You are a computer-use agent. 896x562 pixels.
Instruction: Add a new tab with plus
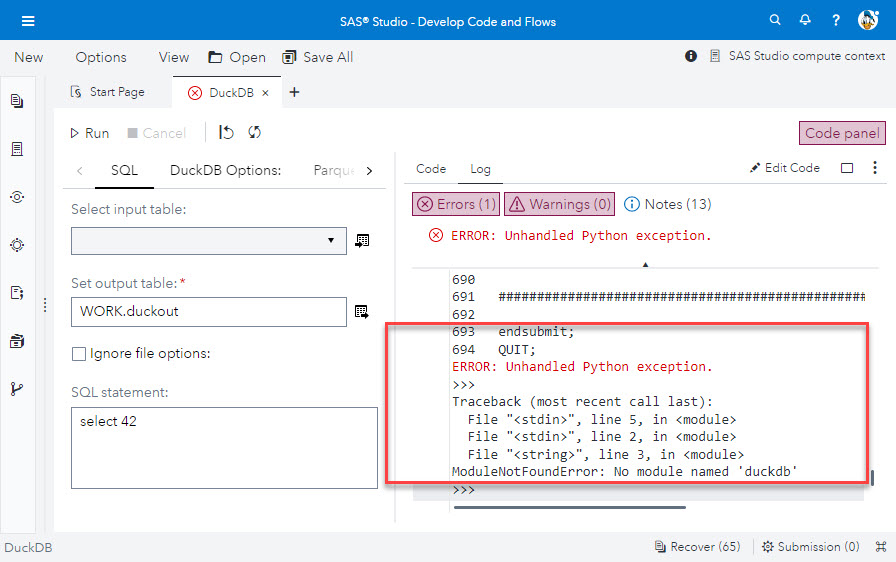click(294, 92)
